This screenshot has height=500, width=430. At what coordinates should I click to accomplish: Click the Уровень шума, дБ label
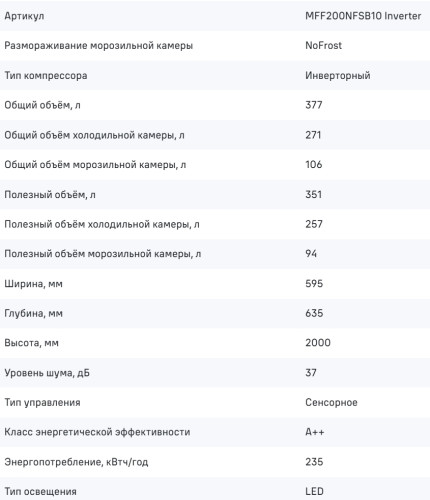click(47, 373)
